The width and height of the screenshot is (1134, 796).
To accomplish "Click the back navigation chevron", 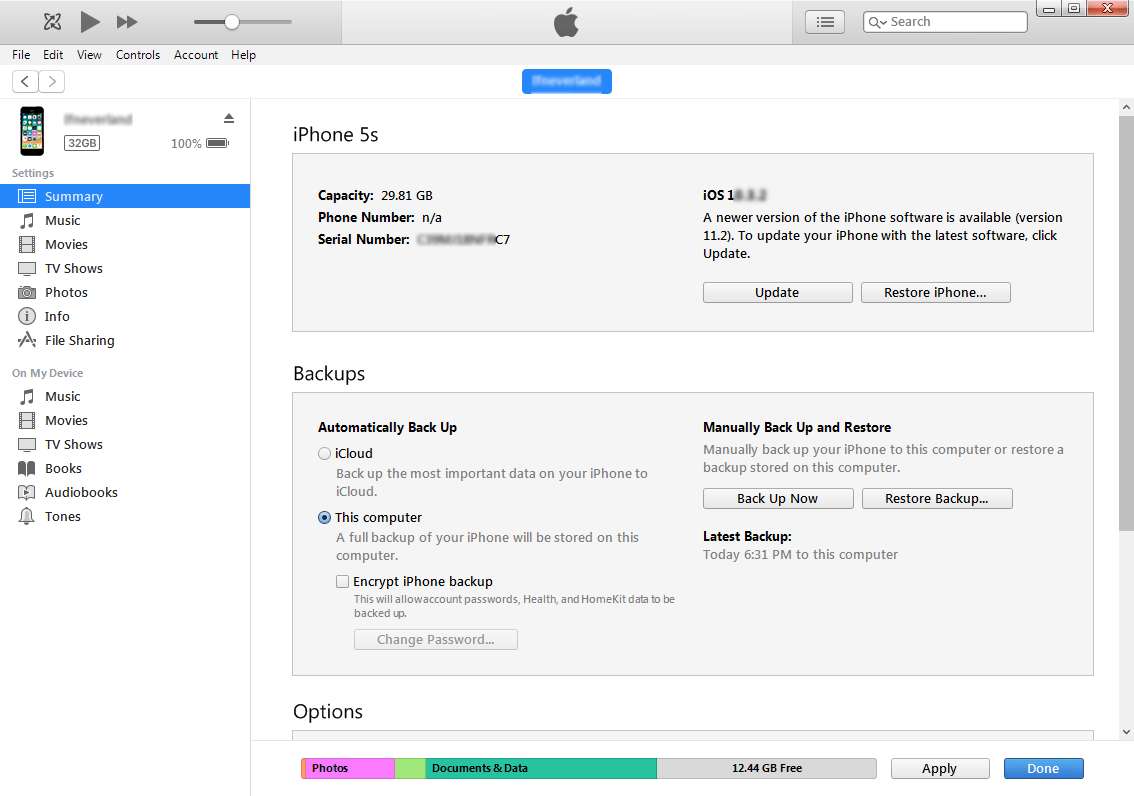I will pyautogui.click(x=25, y=82).
